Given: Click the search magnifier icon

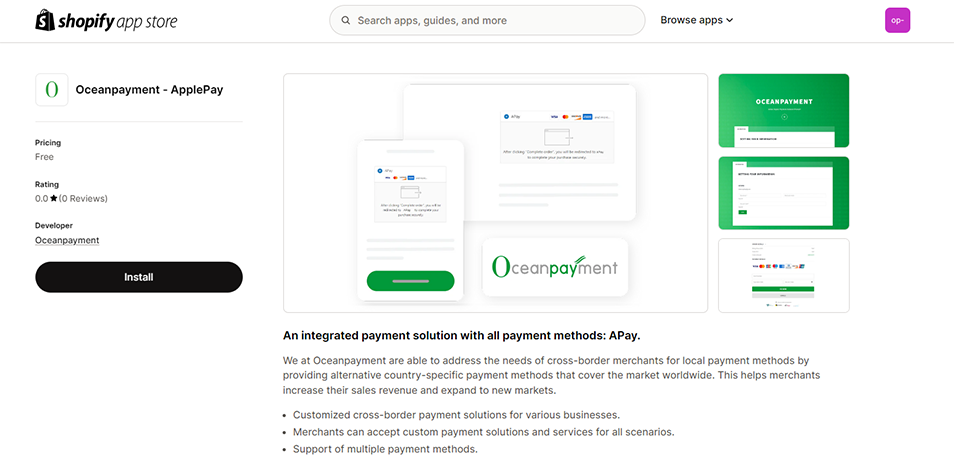Looking at the screenshot, I should point(346,20).
